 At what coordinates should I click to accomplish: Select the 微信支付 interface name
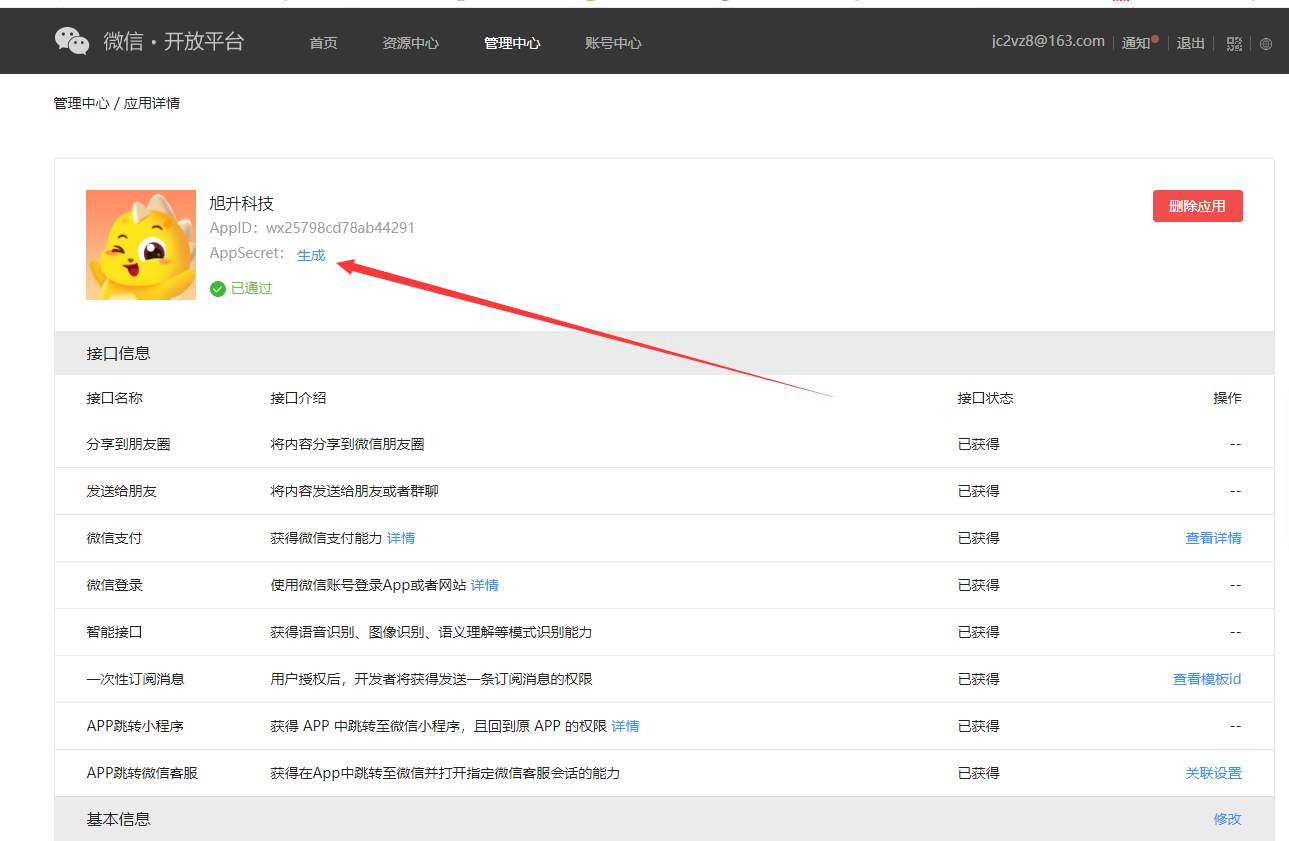click(115, 538)
